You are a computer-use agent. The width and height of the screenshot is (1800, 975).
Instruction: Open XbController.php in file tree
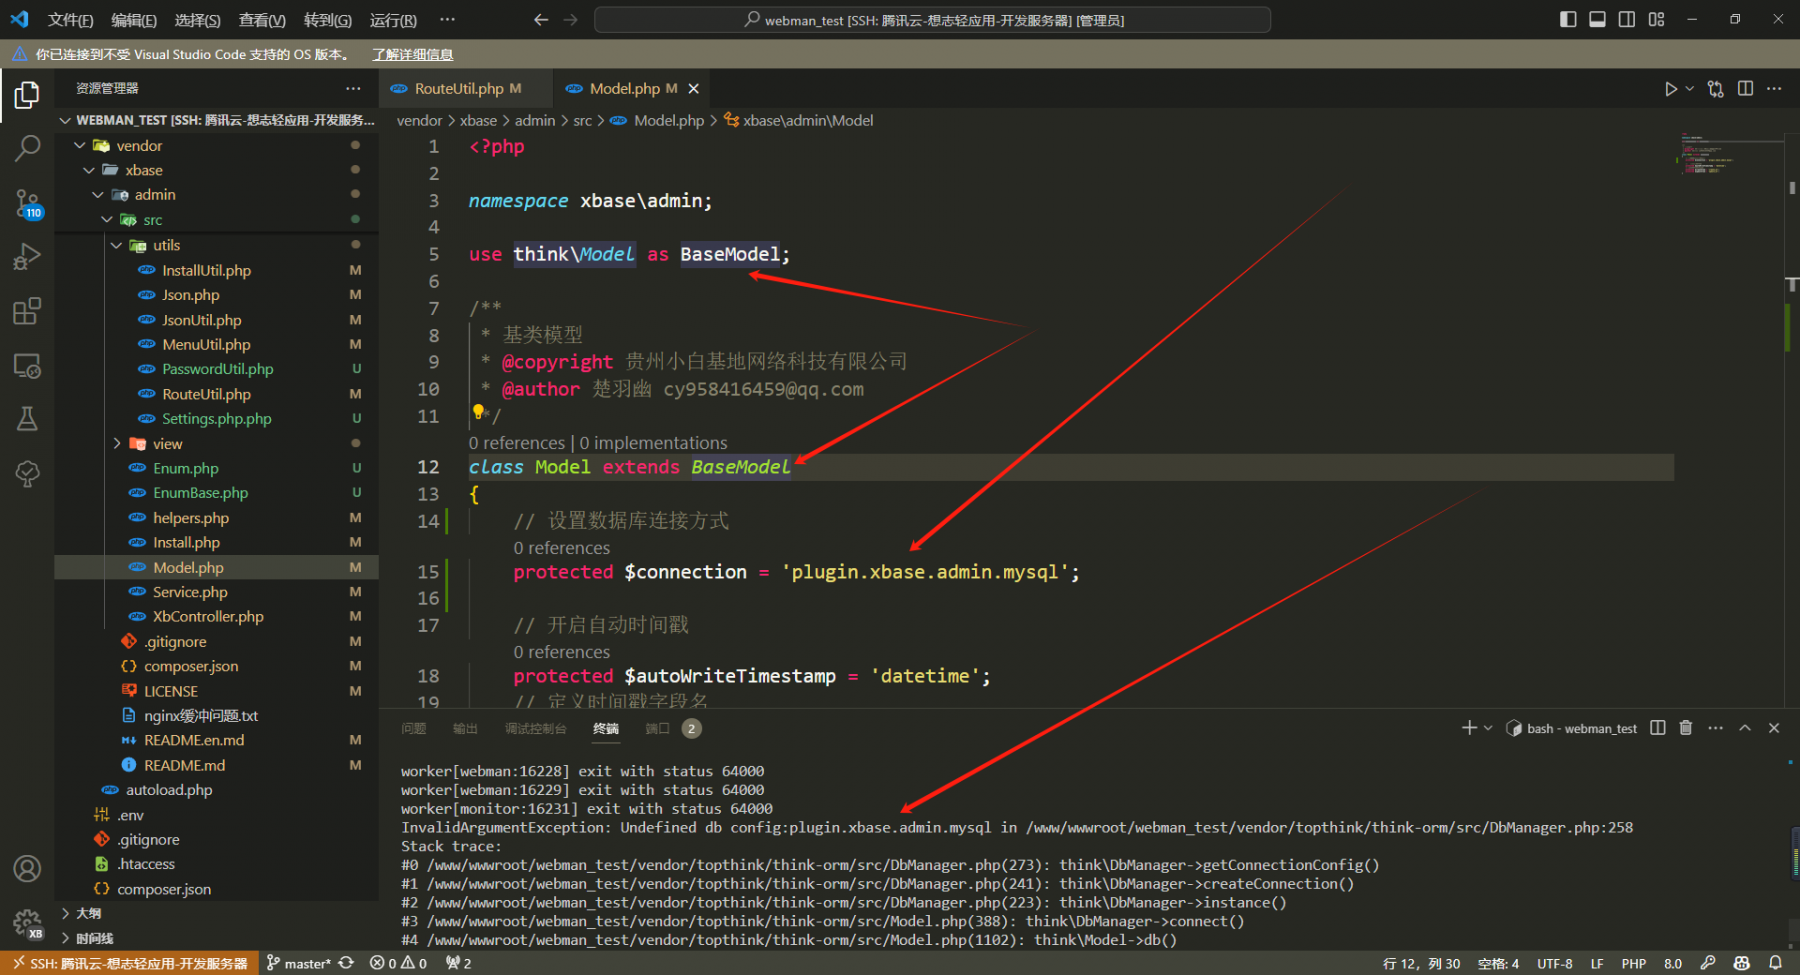(x=208, y=617)
